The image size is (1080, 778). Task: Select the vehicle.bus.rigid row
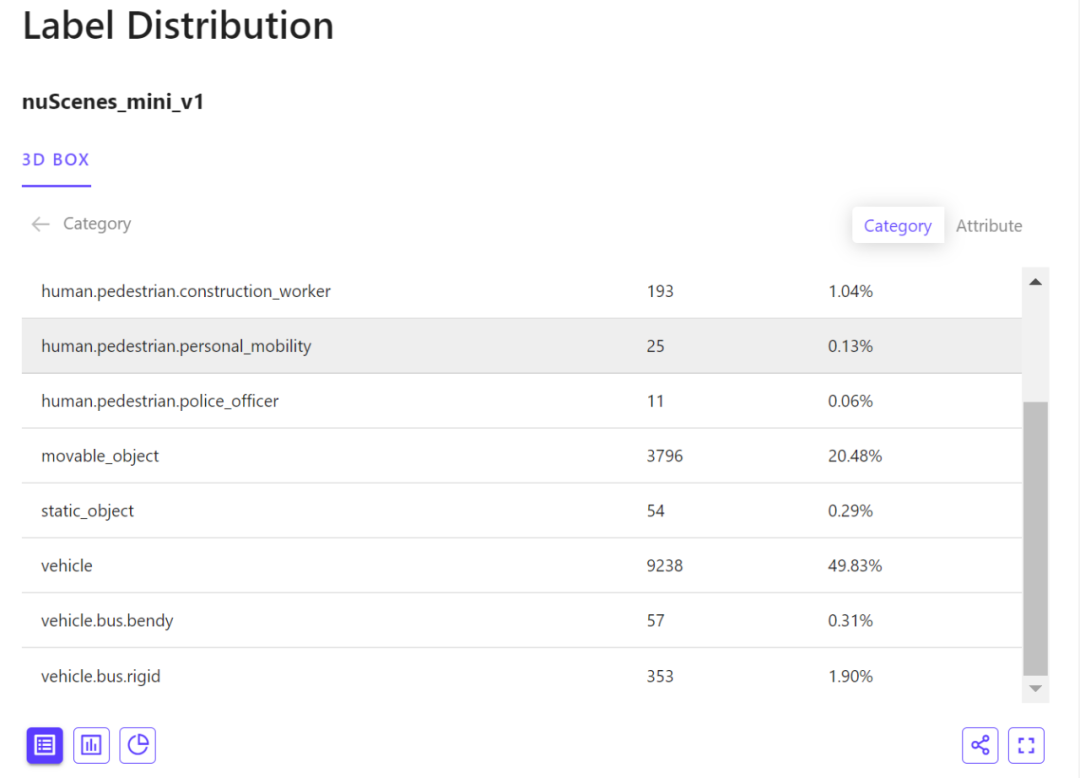coord(101,676)
